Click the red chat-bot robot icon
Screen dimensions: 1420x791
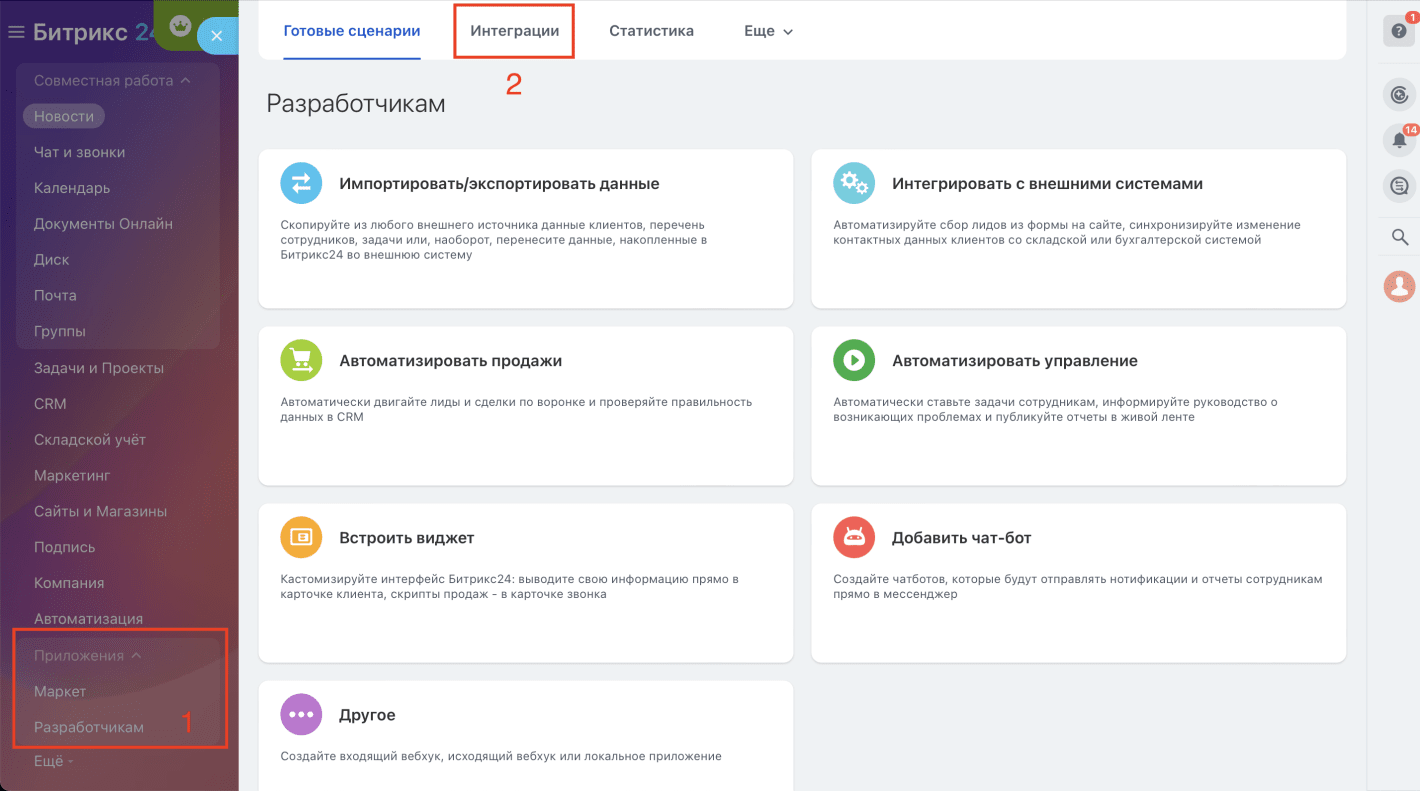click(854, 537)
